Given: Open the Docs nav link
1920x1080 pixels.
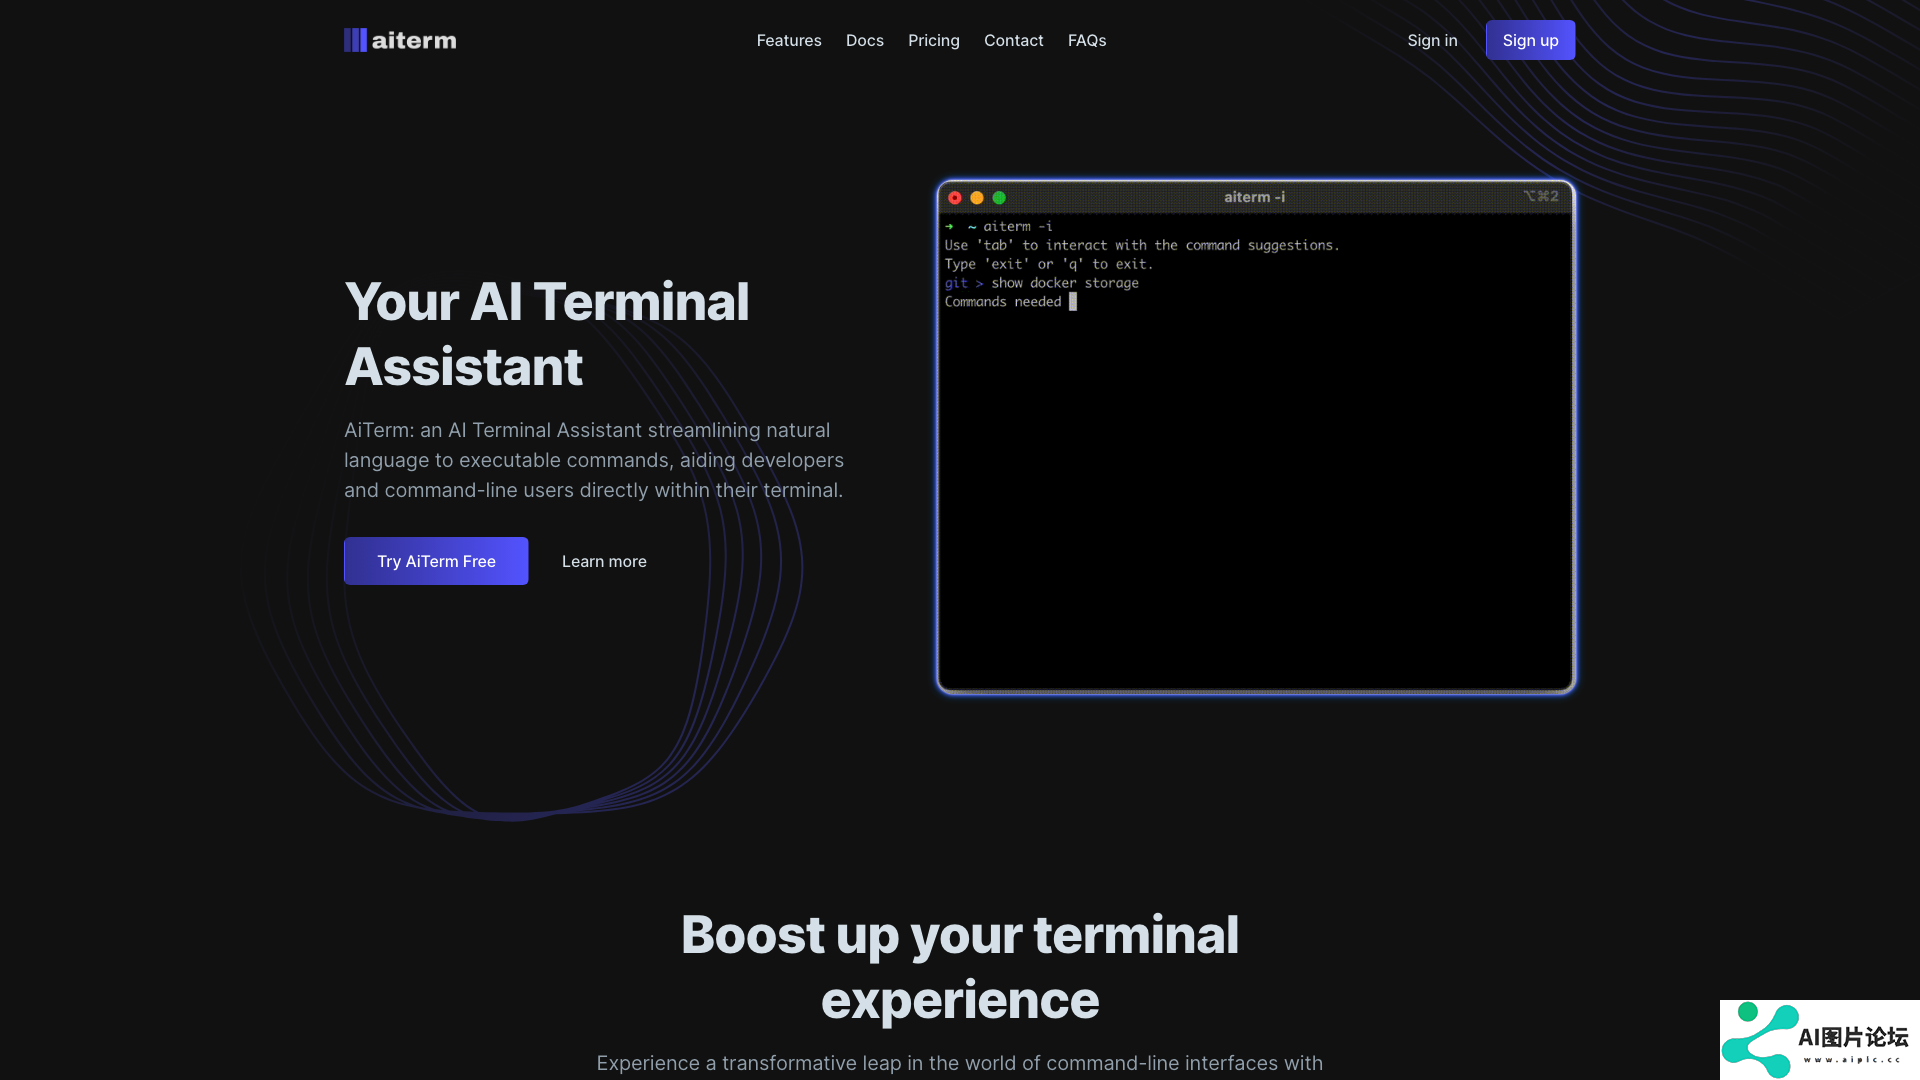Looking at the screenshot, I should point(865,40).
